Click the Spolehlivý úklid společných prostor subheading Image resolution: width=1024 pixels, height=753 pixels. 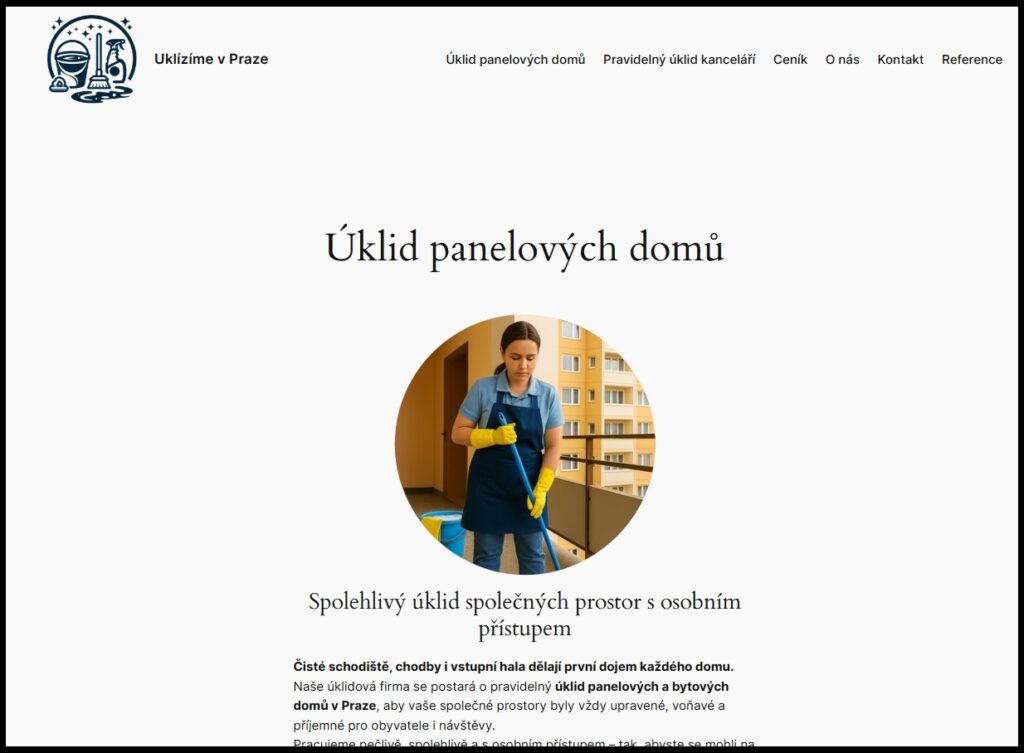[x=525, y=615]
